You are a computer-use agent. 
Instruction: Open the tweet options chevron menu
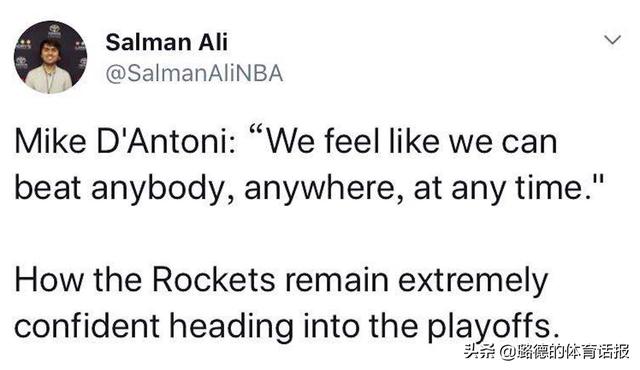pos(612,40)
